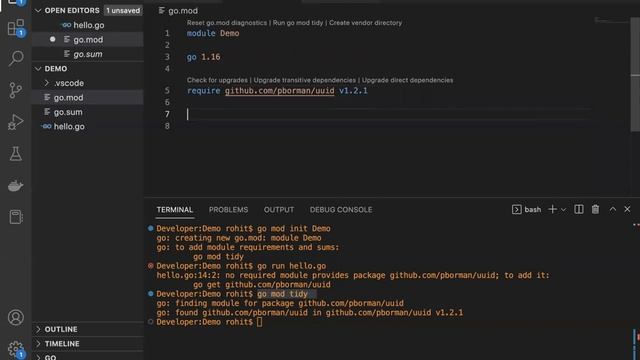Image resolution: width=640 pixels, height=360 pixels.
Task: Click 'go mod tidy' highlighted terminal command
Action: [282, 294]
